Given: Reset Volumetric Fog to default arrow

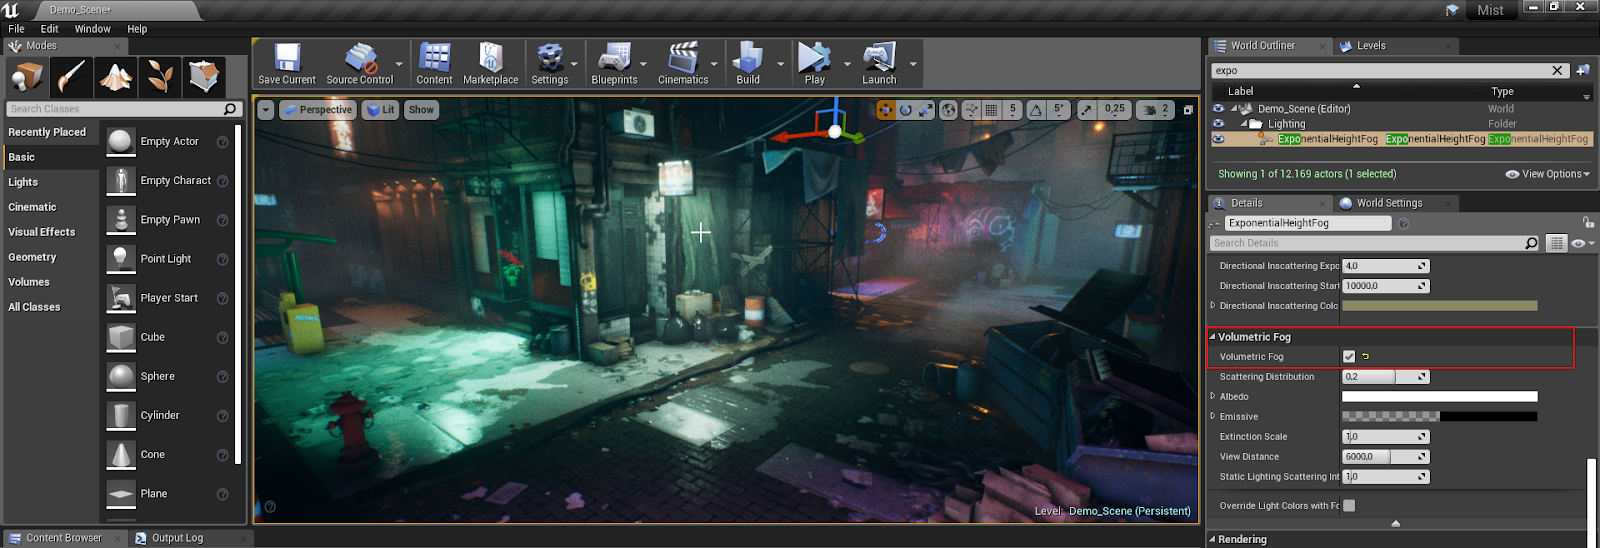Looking at the screenshot, I should tap(1366, 356).
